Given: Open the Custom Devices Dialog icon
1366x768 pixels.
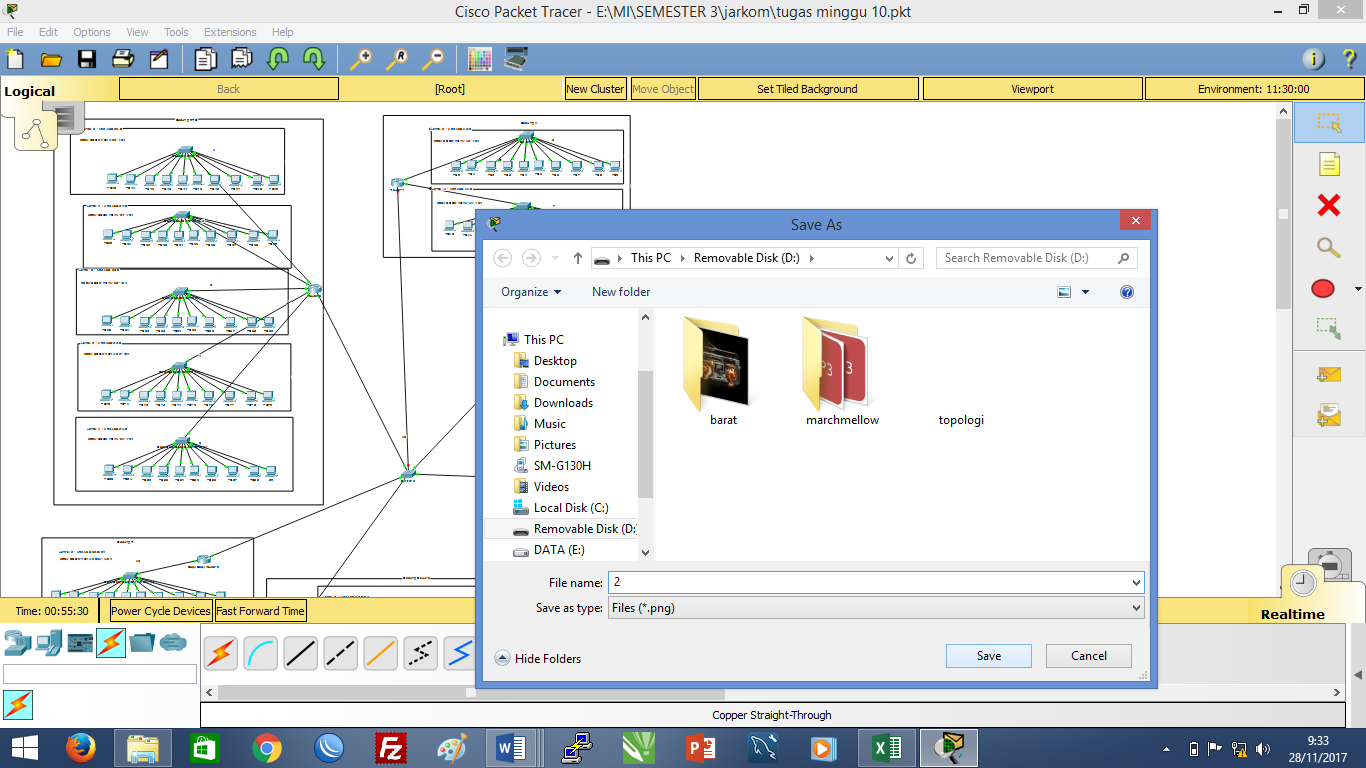Looking at the screenshot, I should coord(516,59).
